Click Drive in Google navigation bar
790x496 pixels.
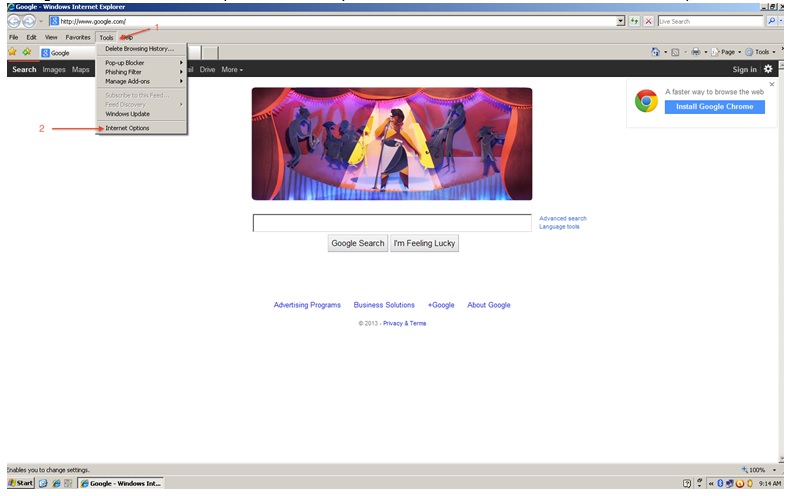[207, 70]
